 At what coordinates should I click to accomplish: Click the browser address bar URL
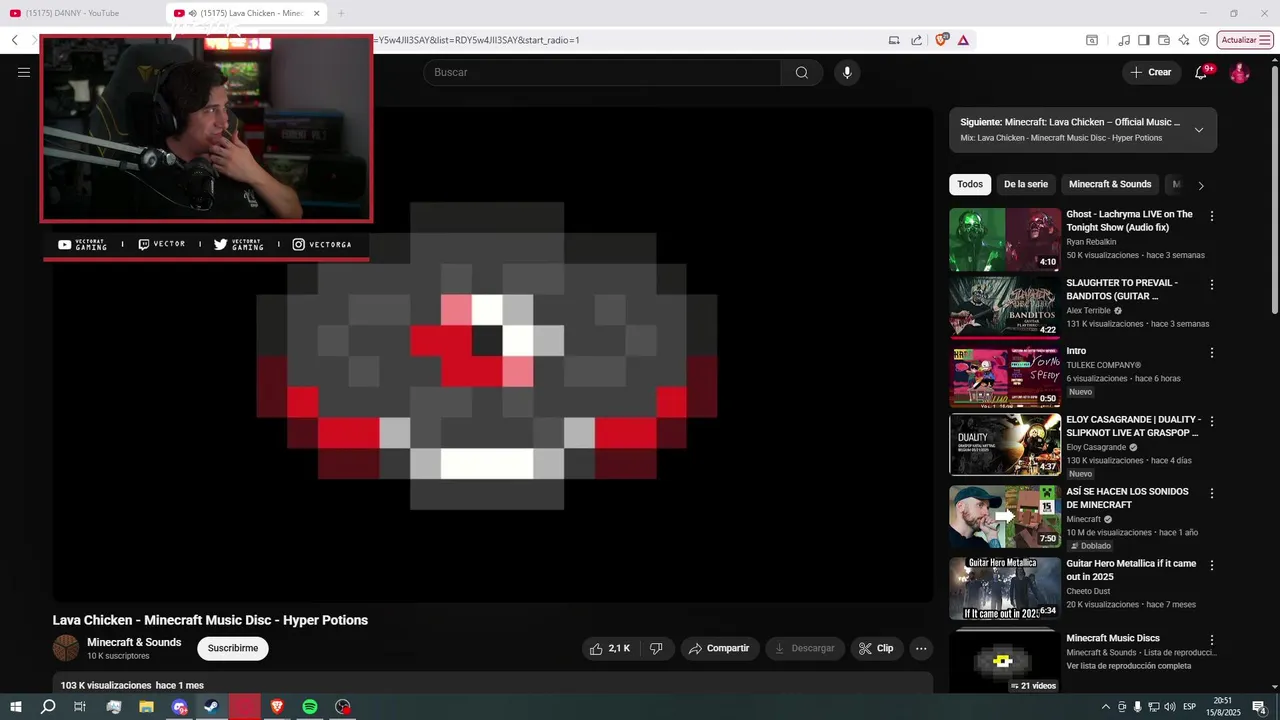(476, 40)
